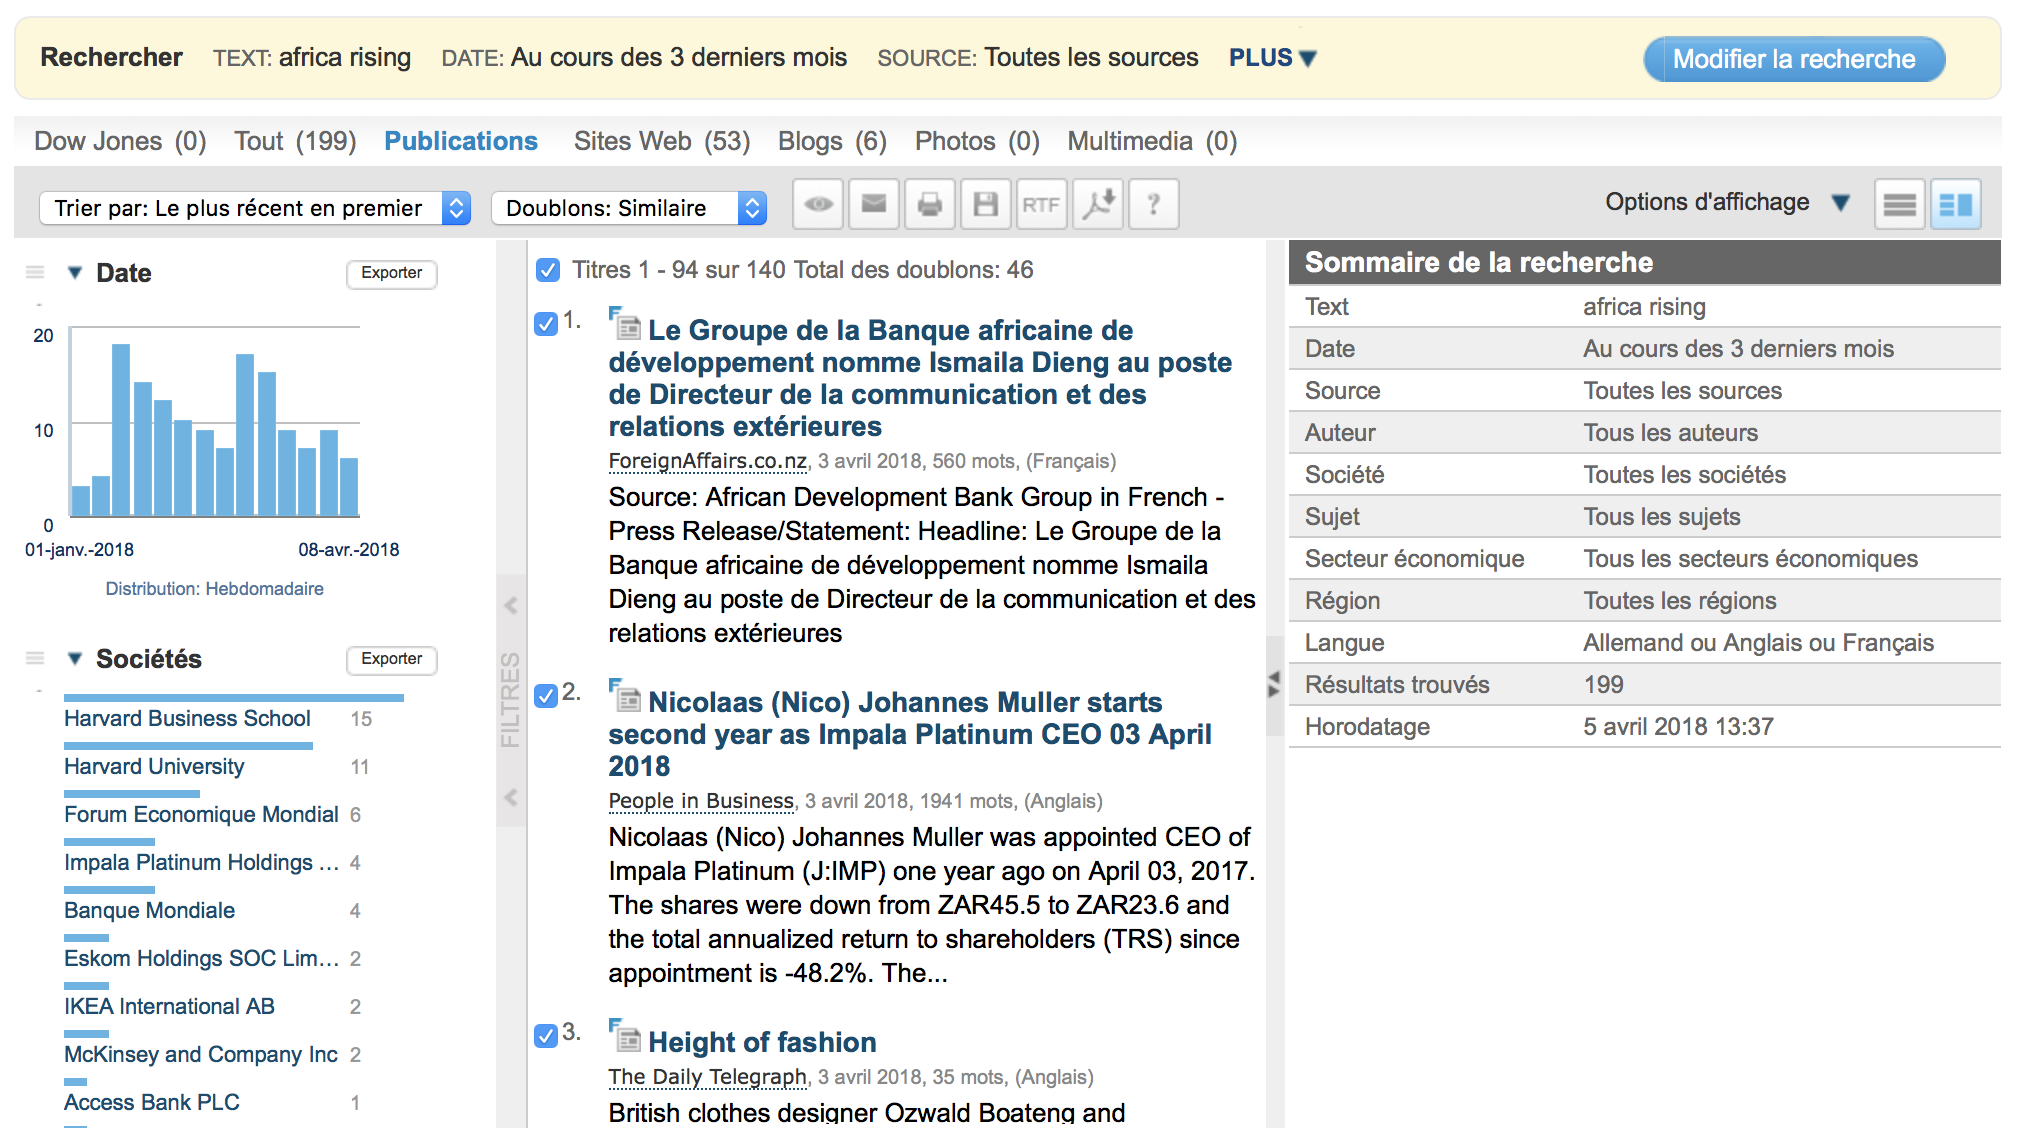Click the save floppy disk icon
This screenshot has height=1128, width=2018.
point(986,205)
